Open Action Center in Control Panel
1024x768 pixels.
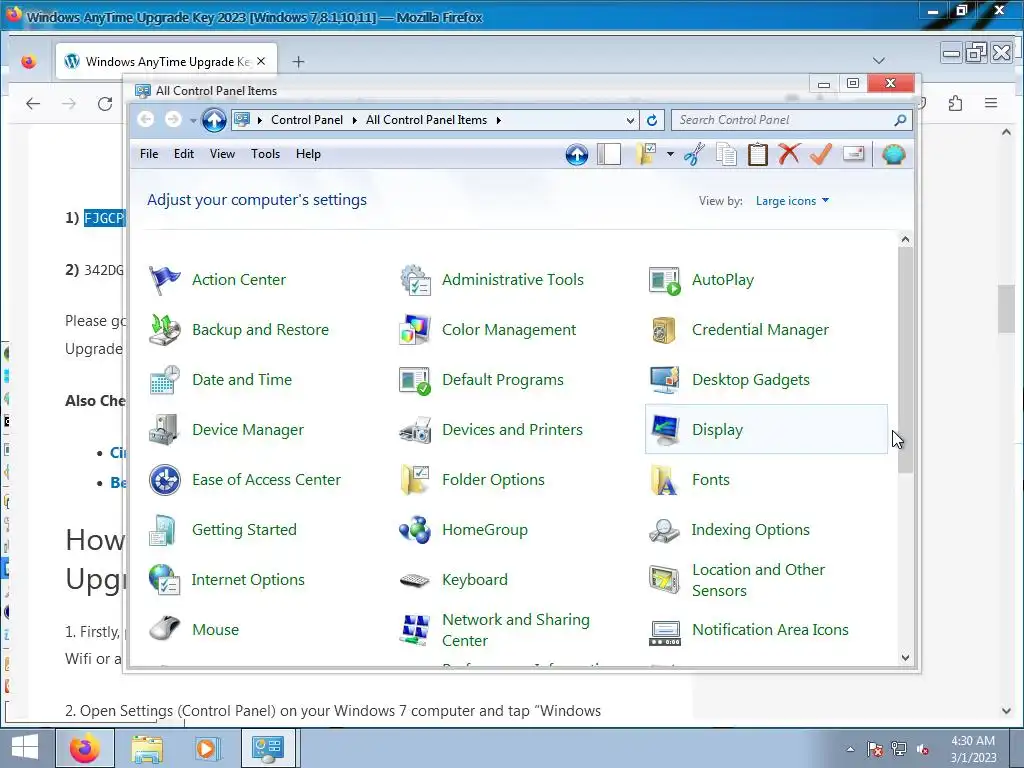tap(217, 280)
